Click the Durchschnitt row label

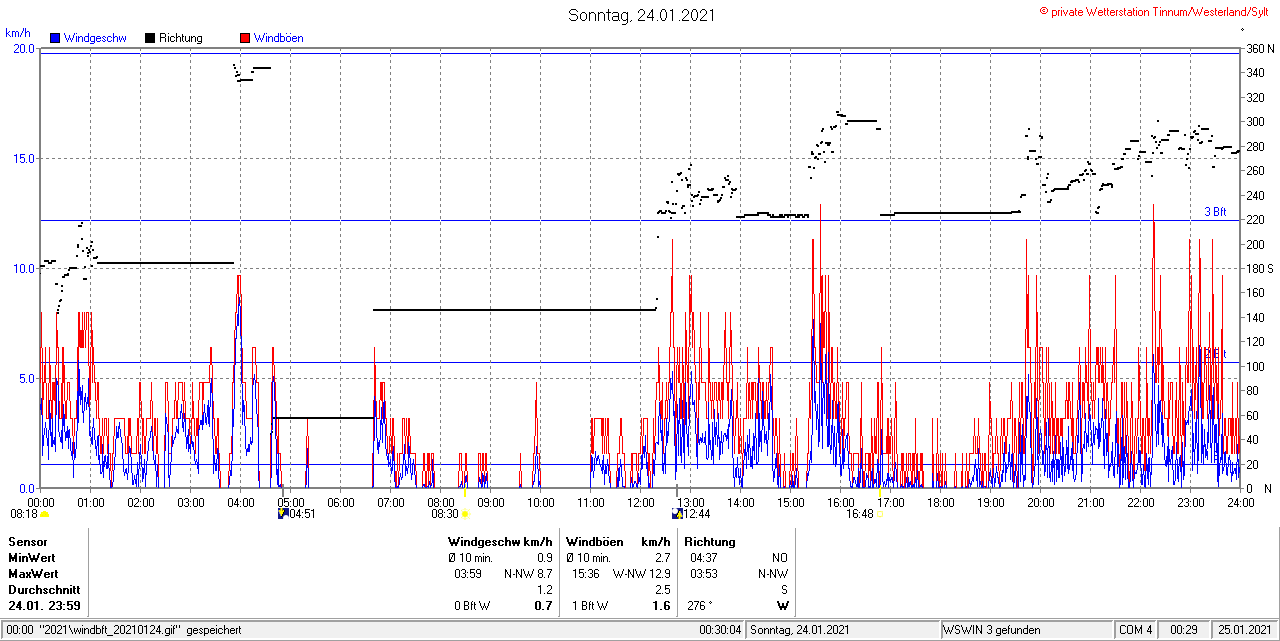tap(44, 590)
